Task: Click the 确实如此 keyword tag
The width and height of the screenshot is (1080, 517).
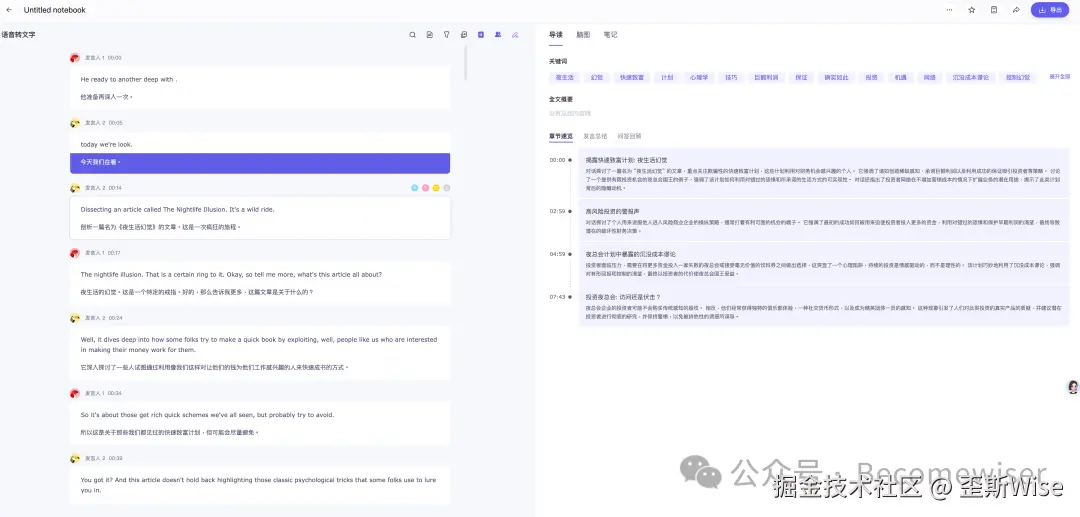Action: [x=836, y=78]
